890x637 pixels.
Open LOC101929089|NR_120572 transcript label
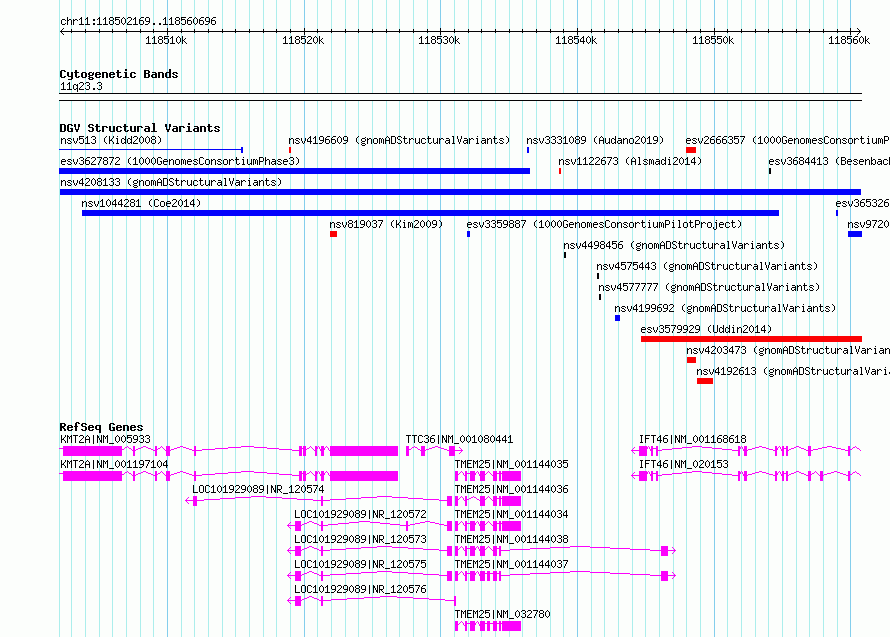360,514
